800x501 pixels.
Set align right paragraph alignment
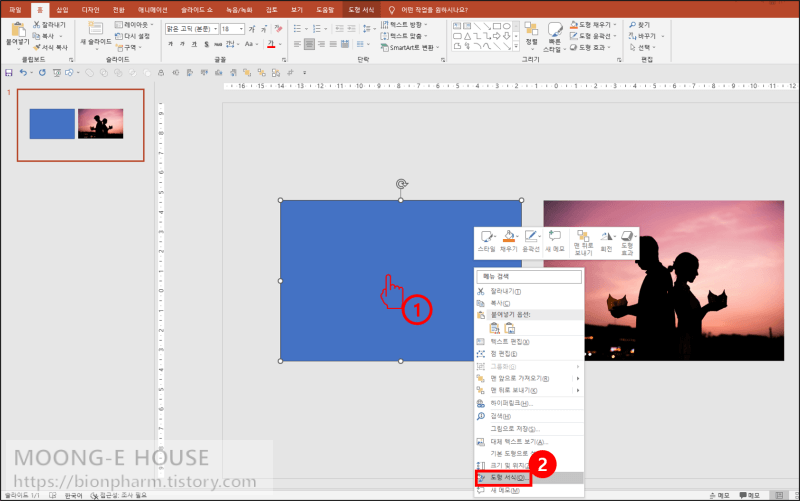321,44
